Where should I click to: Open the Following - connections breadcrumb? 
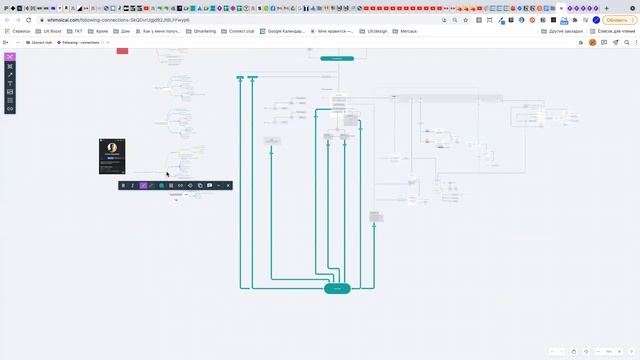click(78, 42)
